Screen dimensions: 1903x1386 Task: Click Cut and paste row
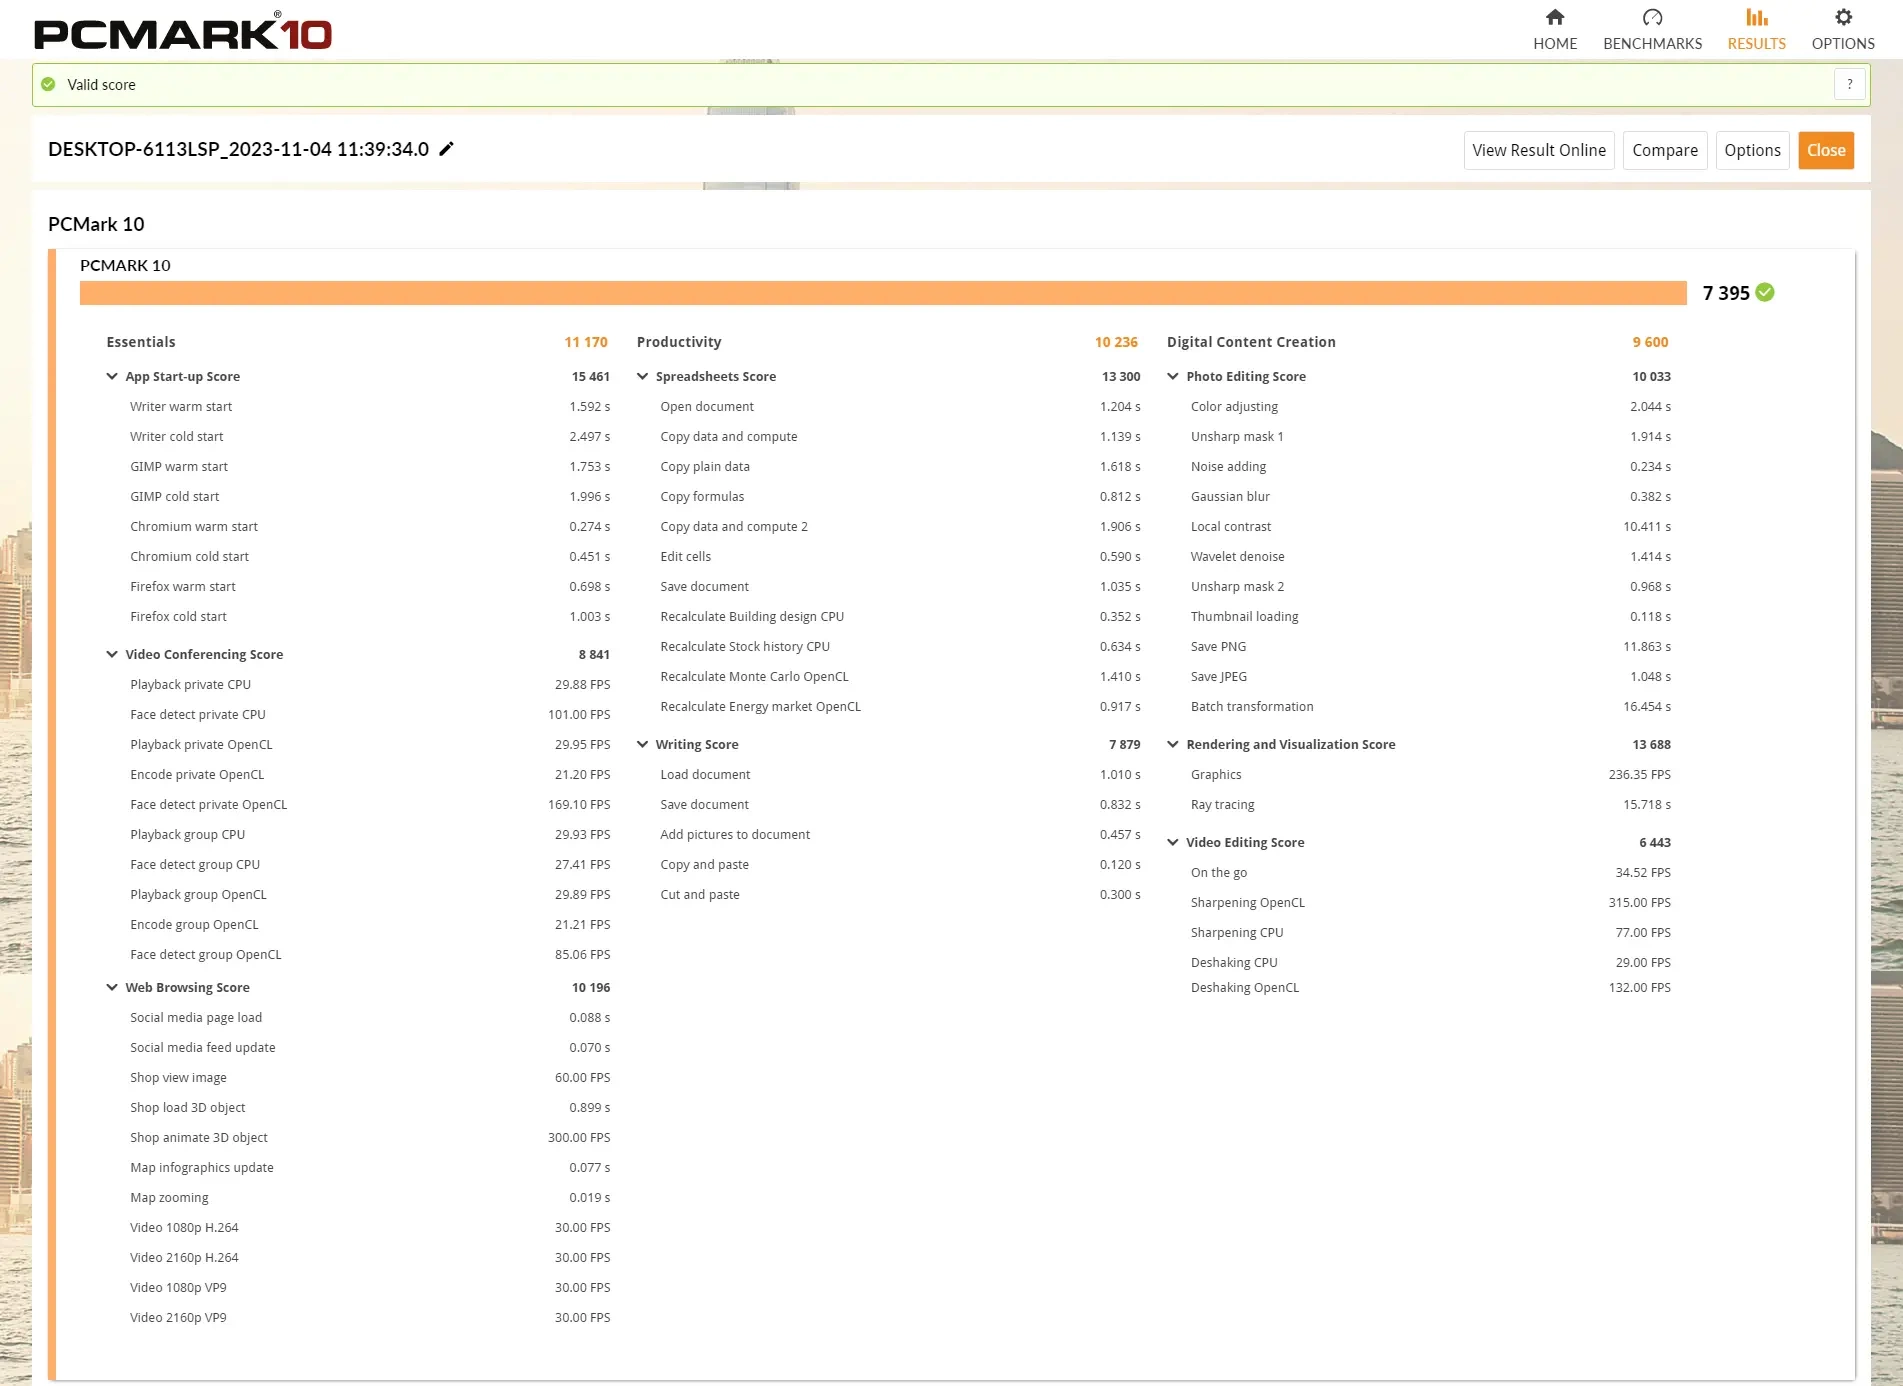pos(900,895)
